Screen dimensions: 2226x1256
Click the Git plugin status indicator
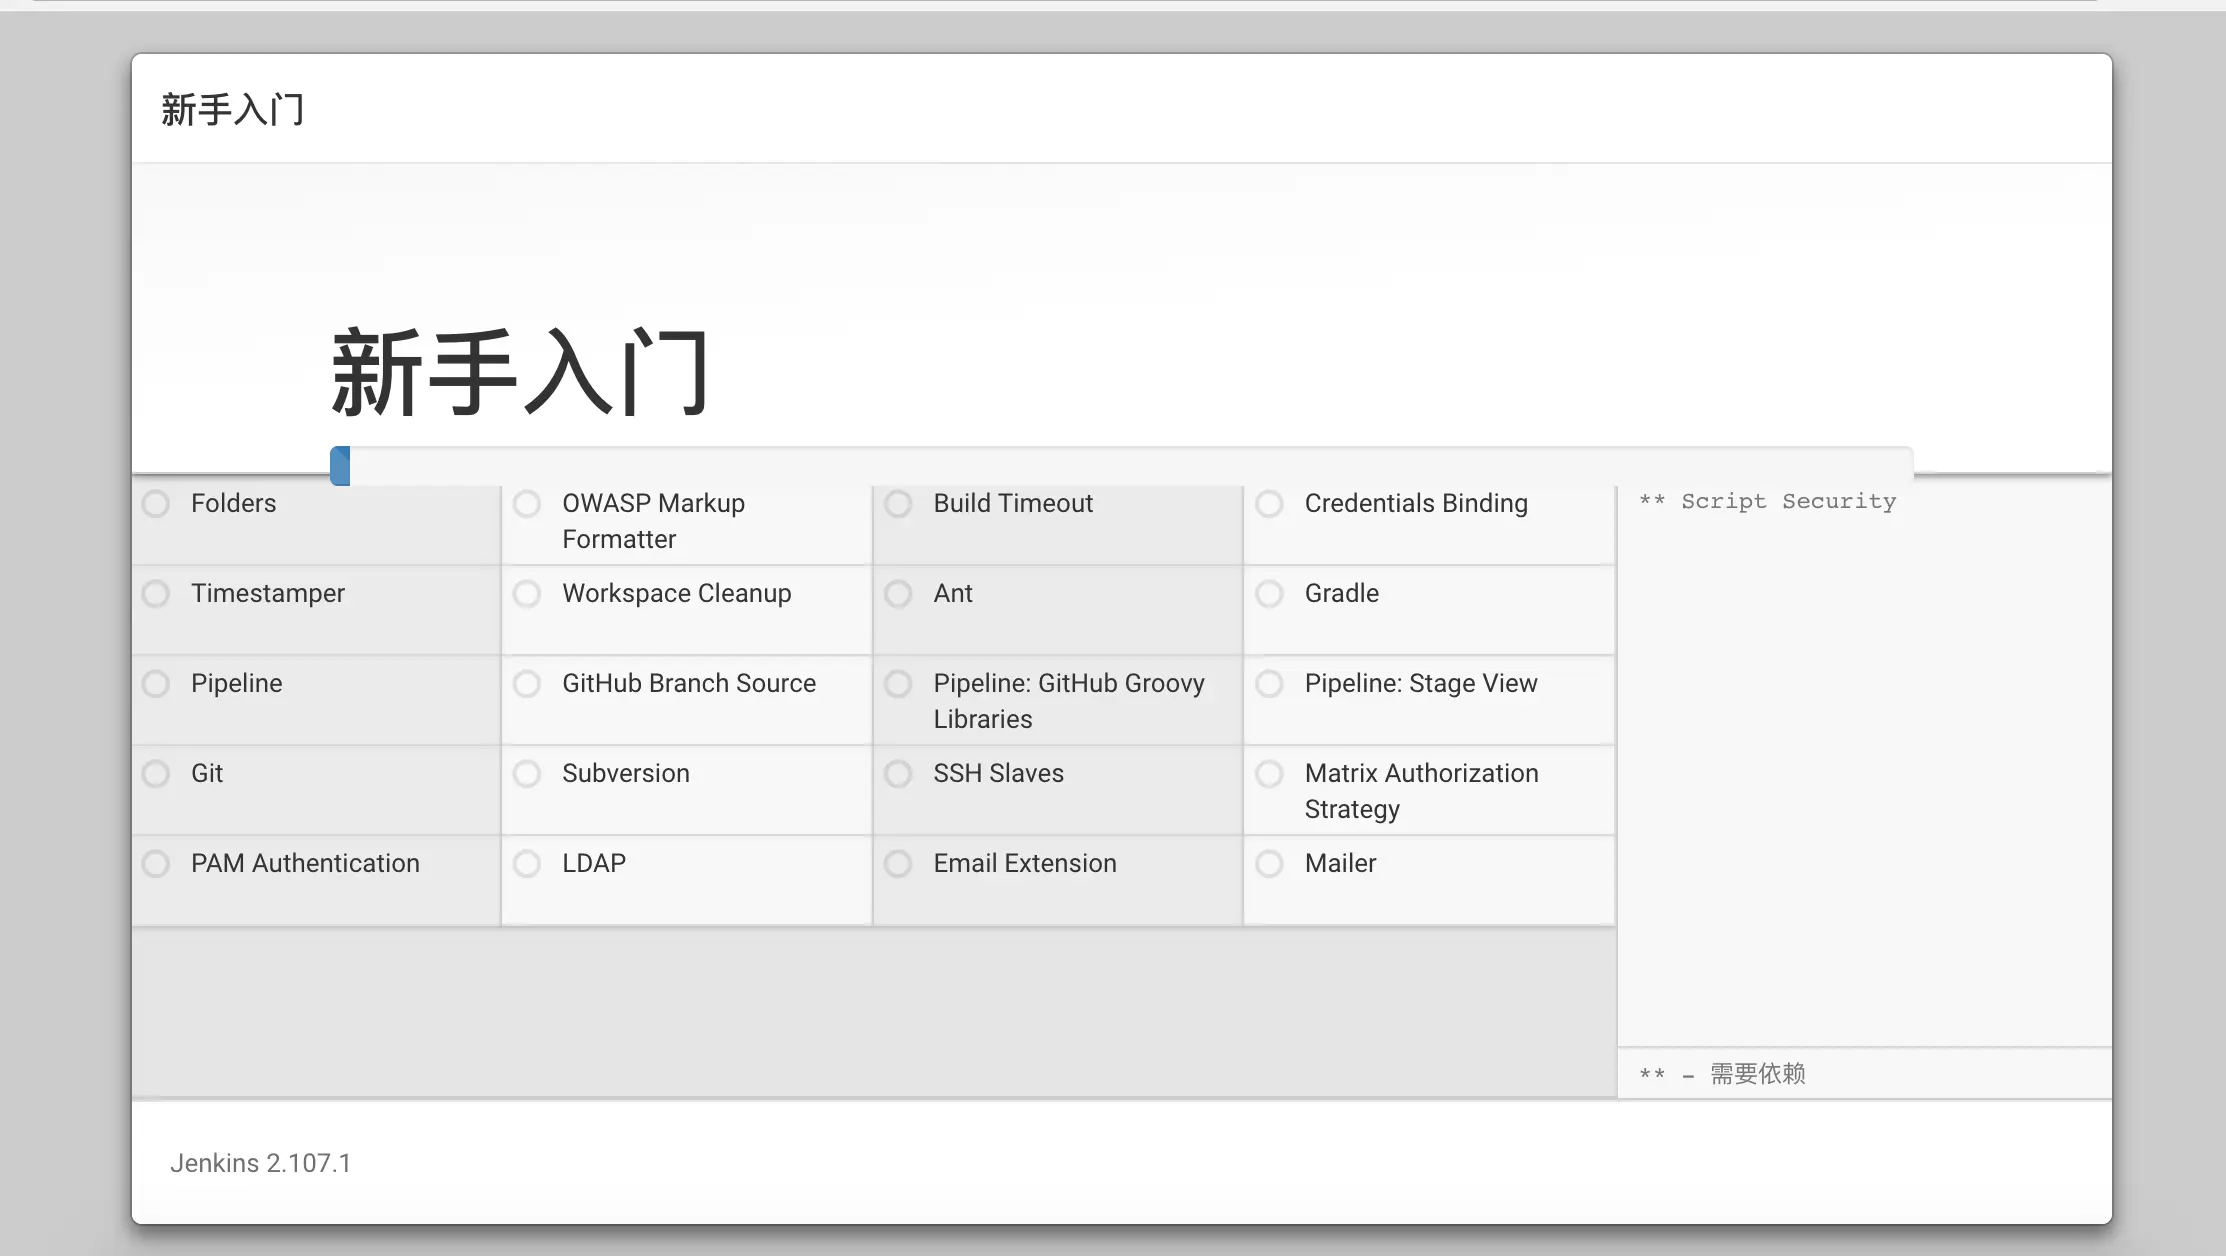tap(156, 774)
